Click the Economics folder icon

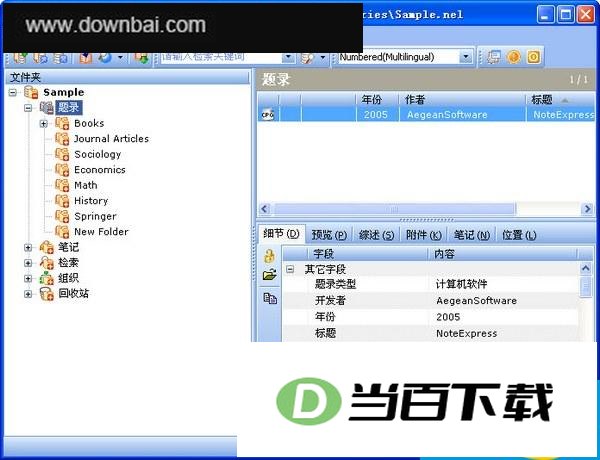[x=62, y=170]
